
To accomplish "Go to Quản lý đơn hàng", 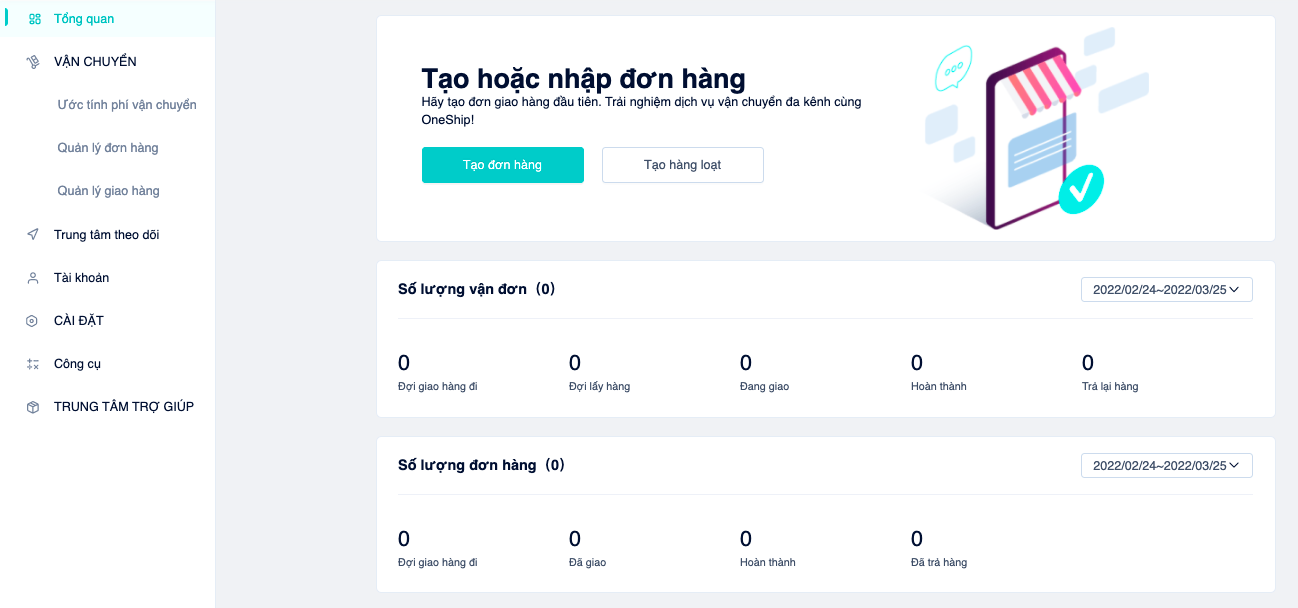I will point(108,148).
